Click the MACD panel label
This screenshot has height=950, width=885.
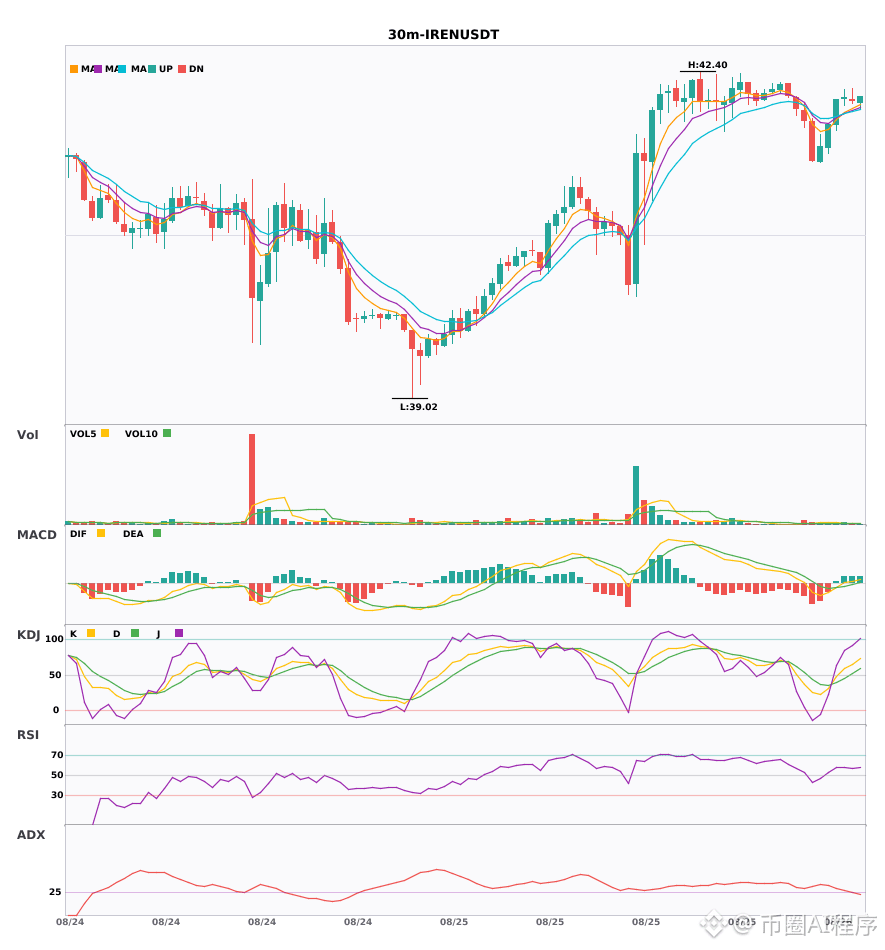36,534
